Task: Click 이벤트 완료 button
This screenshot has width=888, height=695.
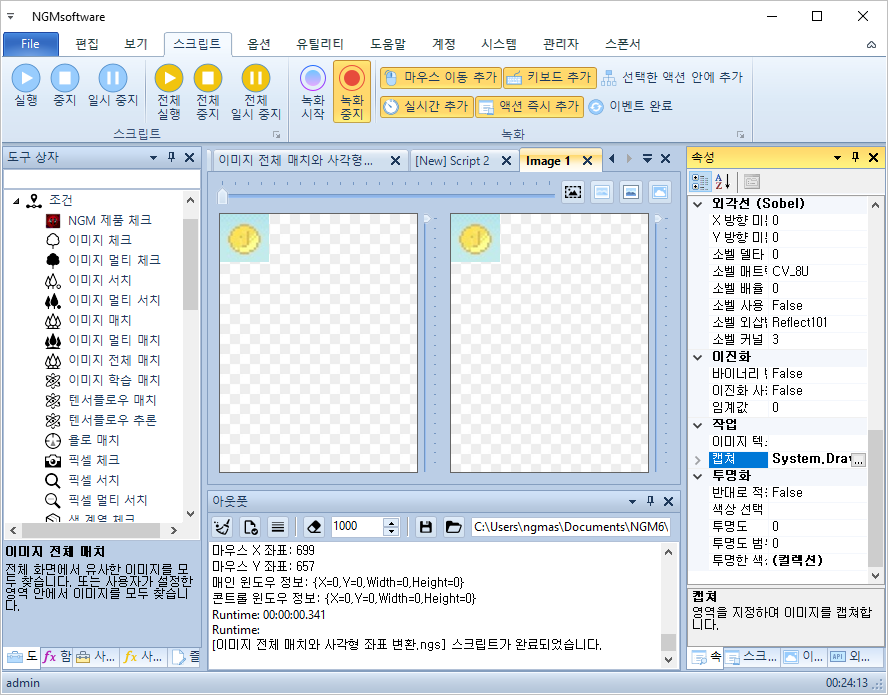Action: 630,106
